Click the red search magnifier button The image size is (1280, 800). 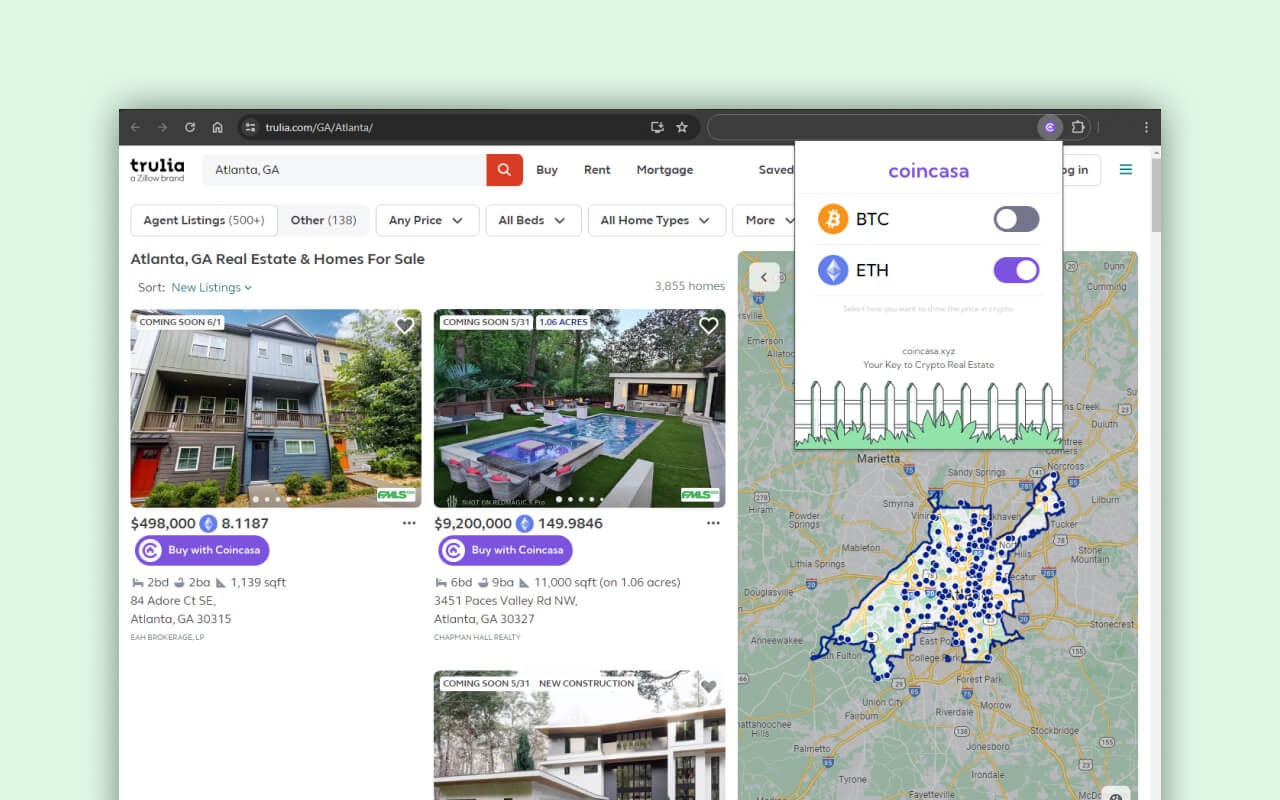point(505,170)
